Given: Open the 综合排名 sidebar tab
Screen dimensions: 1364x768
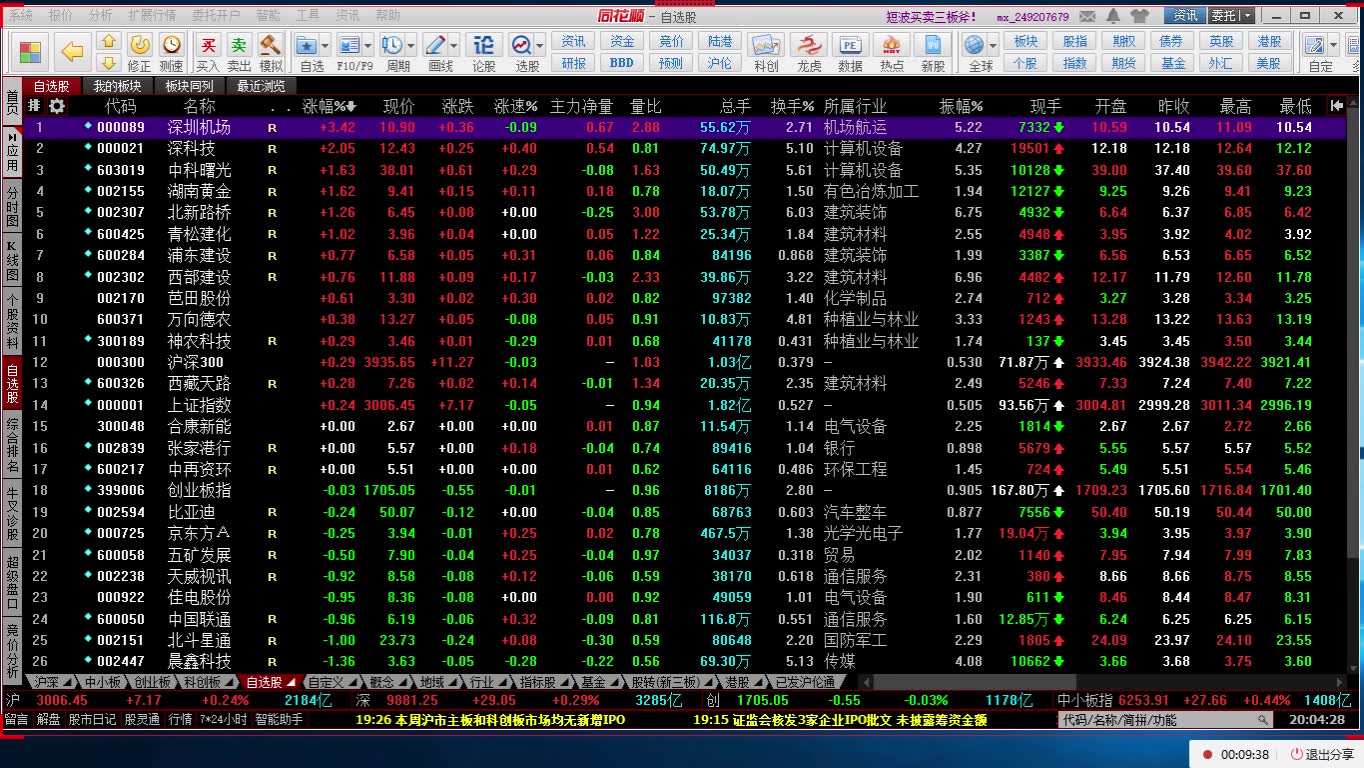Looking at the screenshot, I should pyautogui.click(x=12, y=446).
